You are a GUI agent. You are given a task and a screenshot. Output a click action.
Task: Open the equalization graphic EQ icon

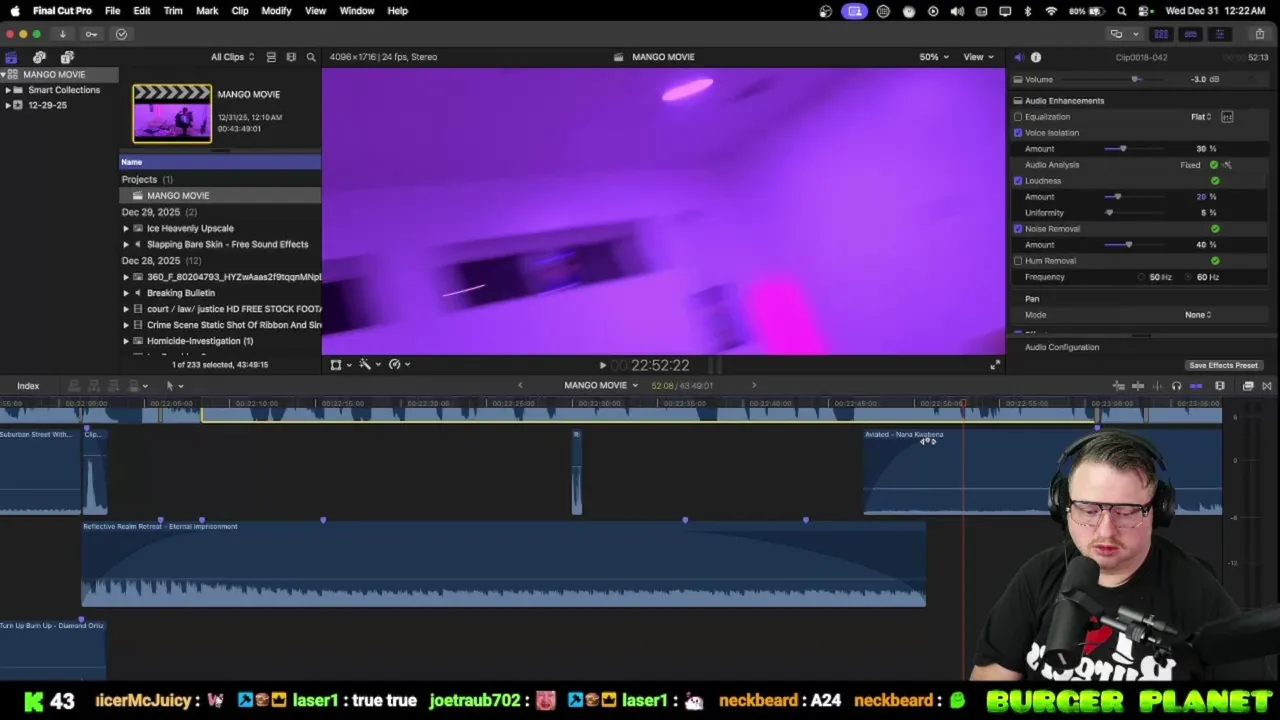point(1227,117)
